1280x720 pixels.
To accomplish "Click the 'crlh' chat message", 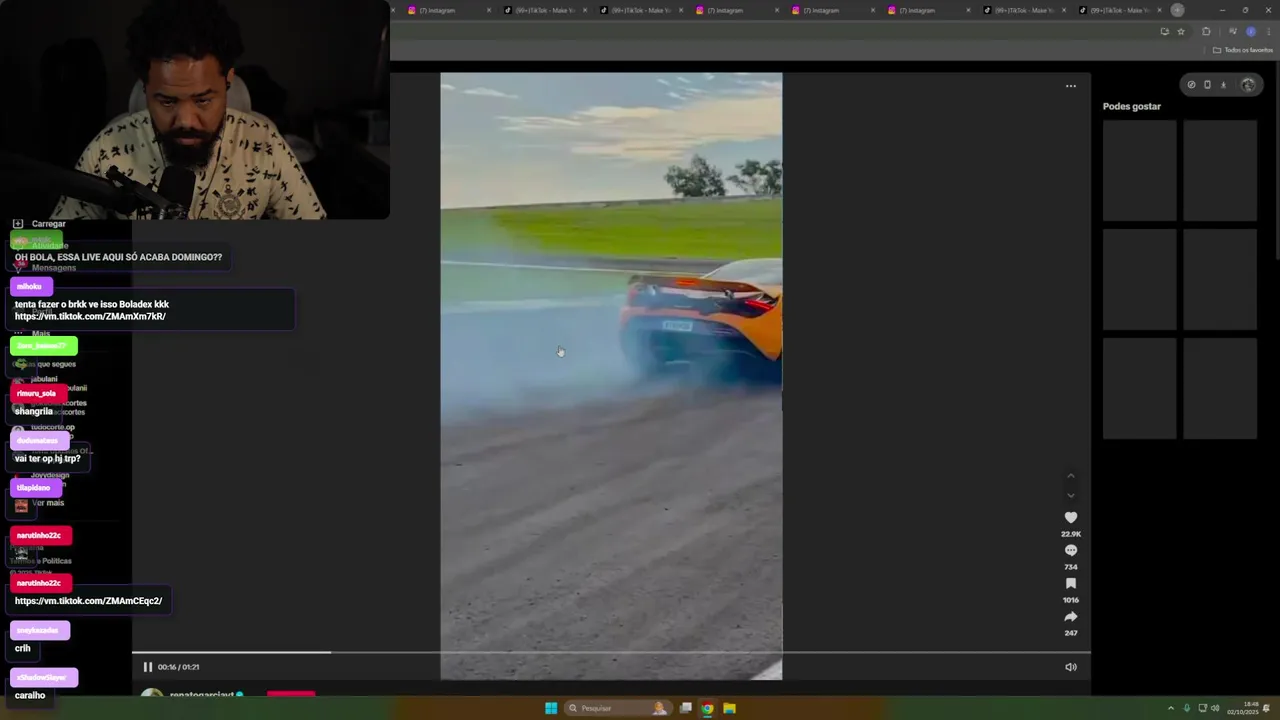I will pos(22,648).
